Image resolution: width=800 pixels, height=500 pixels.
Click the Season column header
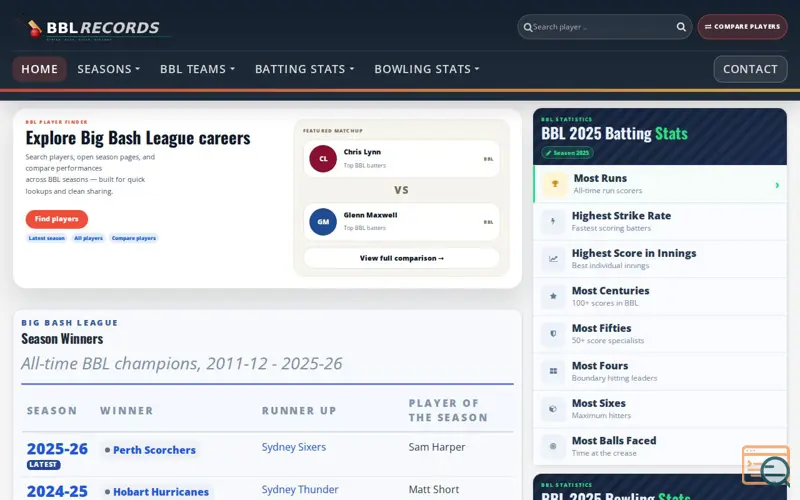(x=52, y=411)
